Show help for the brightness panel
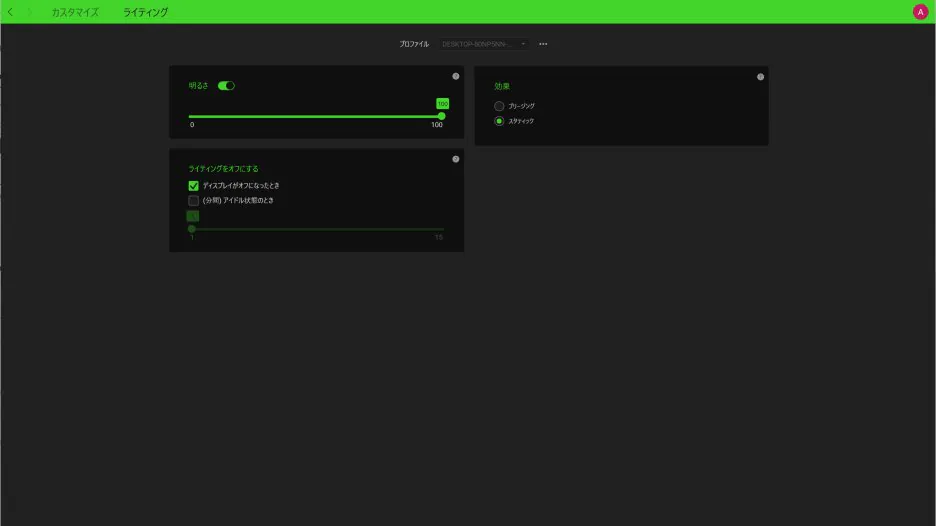 point(455,76)
